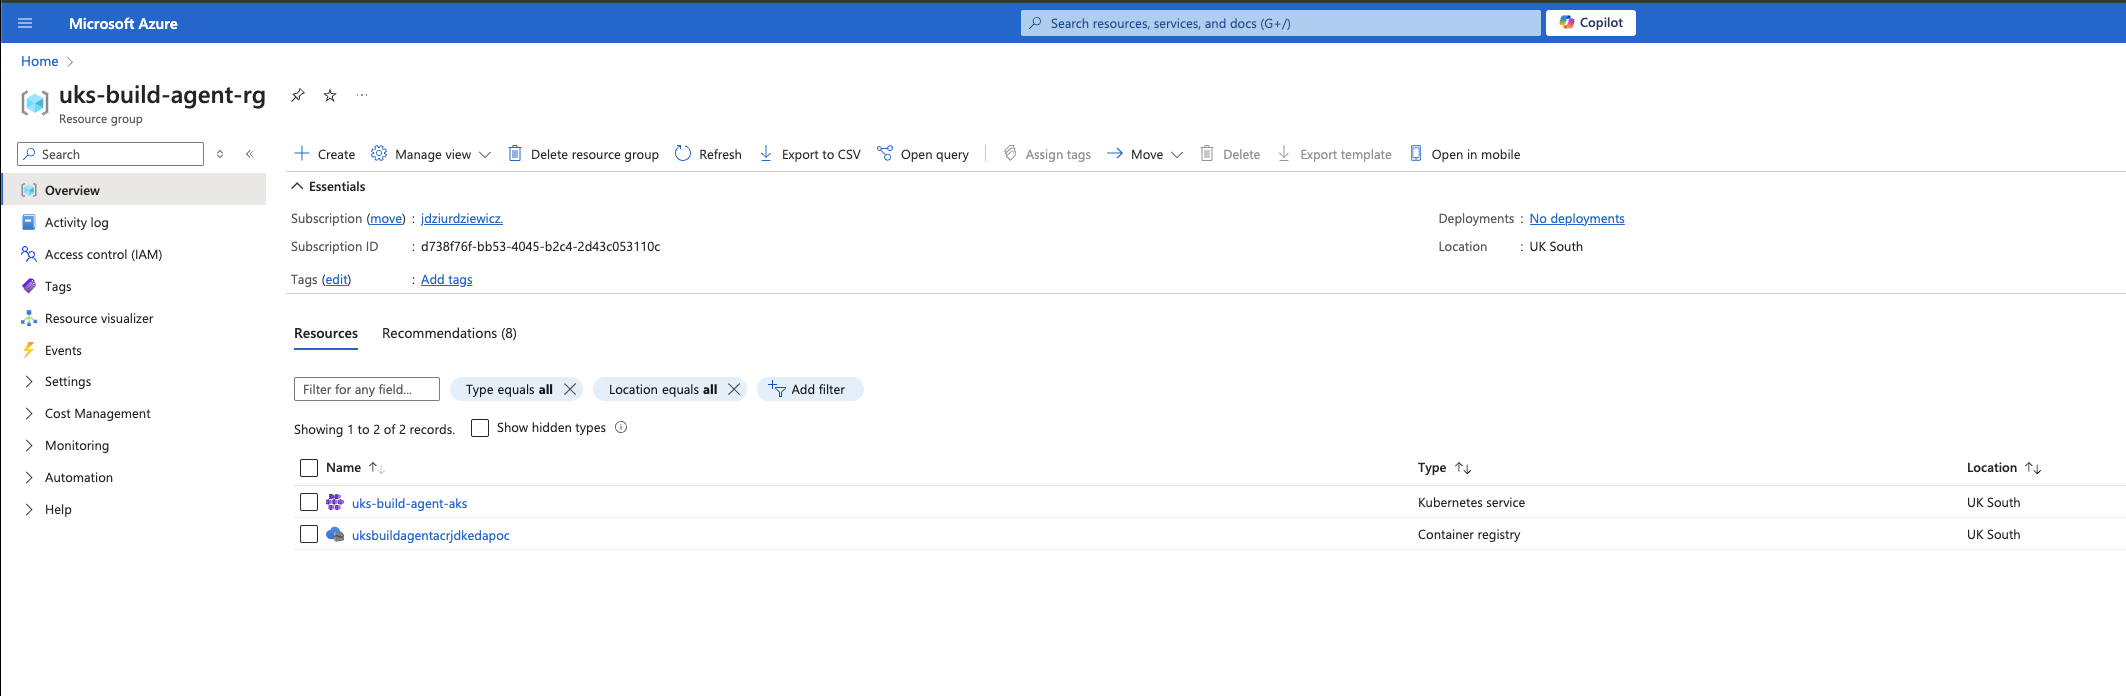The width and height of the screenshot is (2126, 696).
Task: Click the Container registry icon
Action: (x=335, y=534)
